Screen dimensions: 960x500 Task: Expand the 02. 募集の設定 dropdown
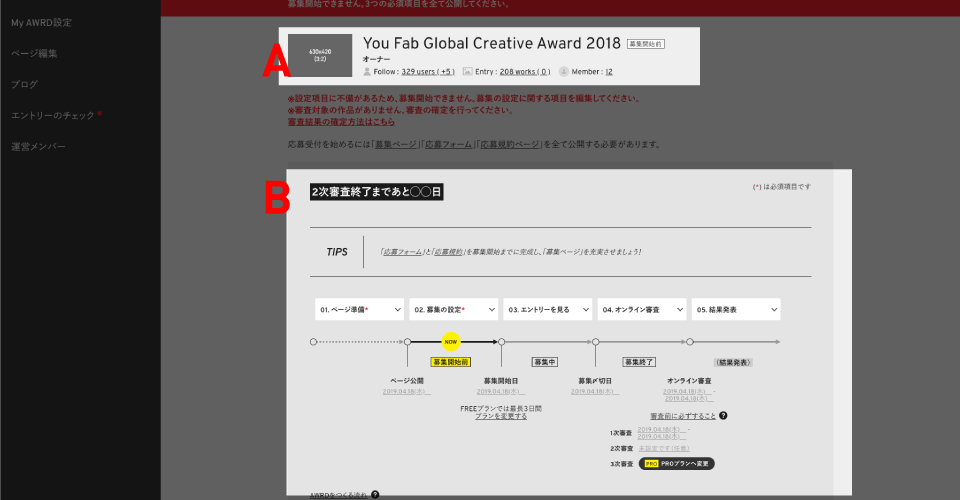[x=454, y=309]
